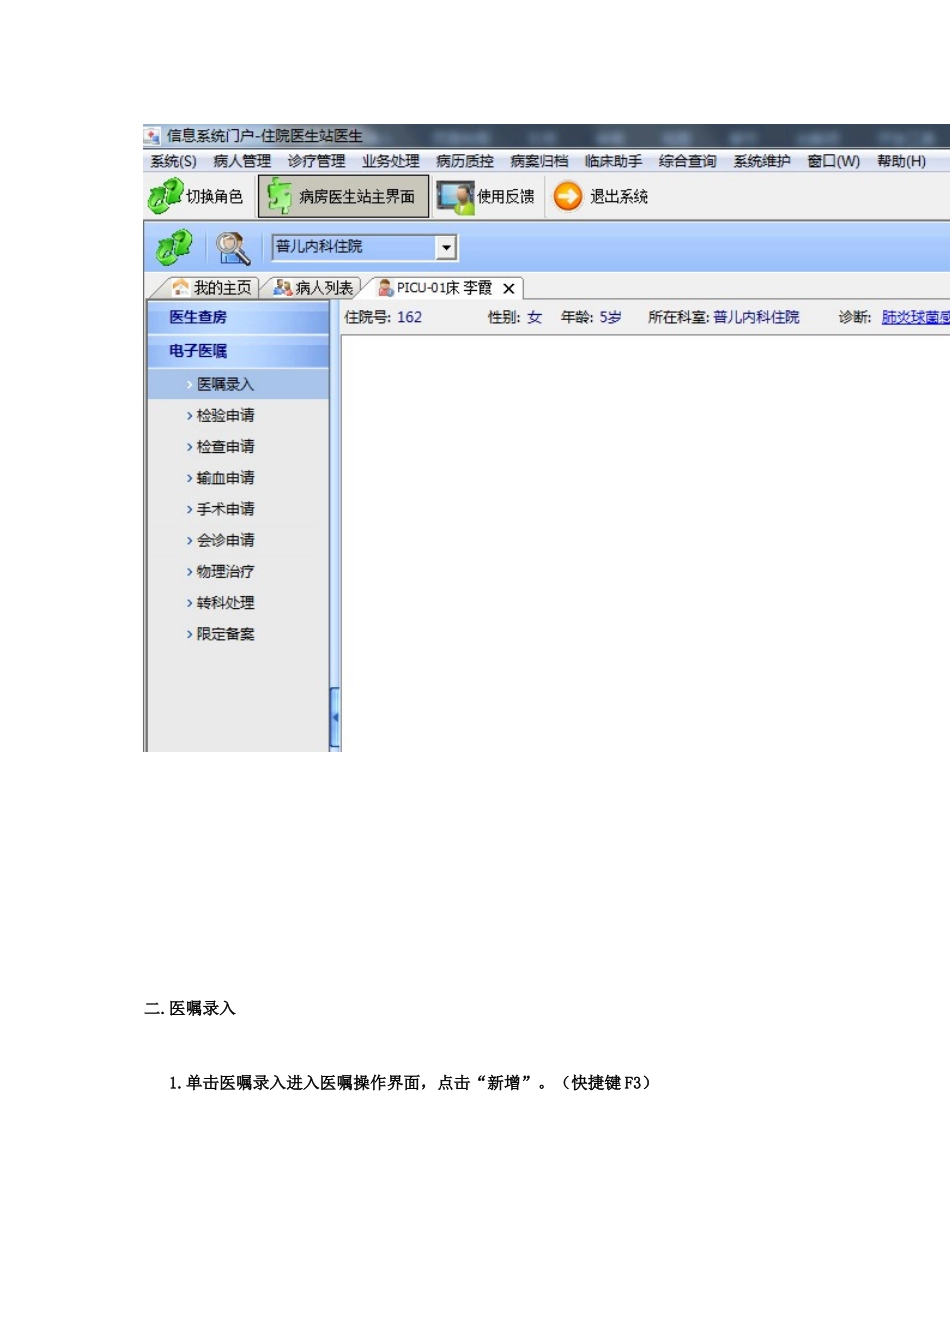Select 医嘱录入 in the sidebar
The height and width of the screenshot is (1344, 950).
point(238,384)
